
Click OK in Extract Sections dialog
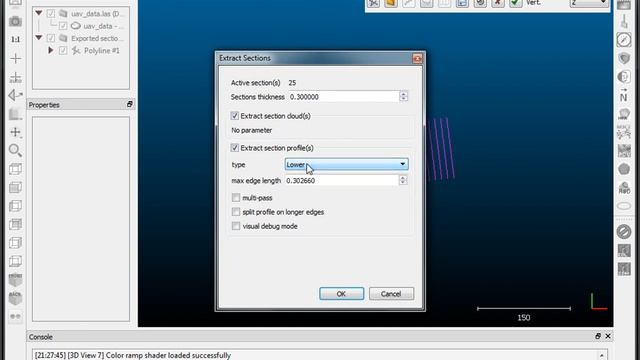[x=341, y=294]
